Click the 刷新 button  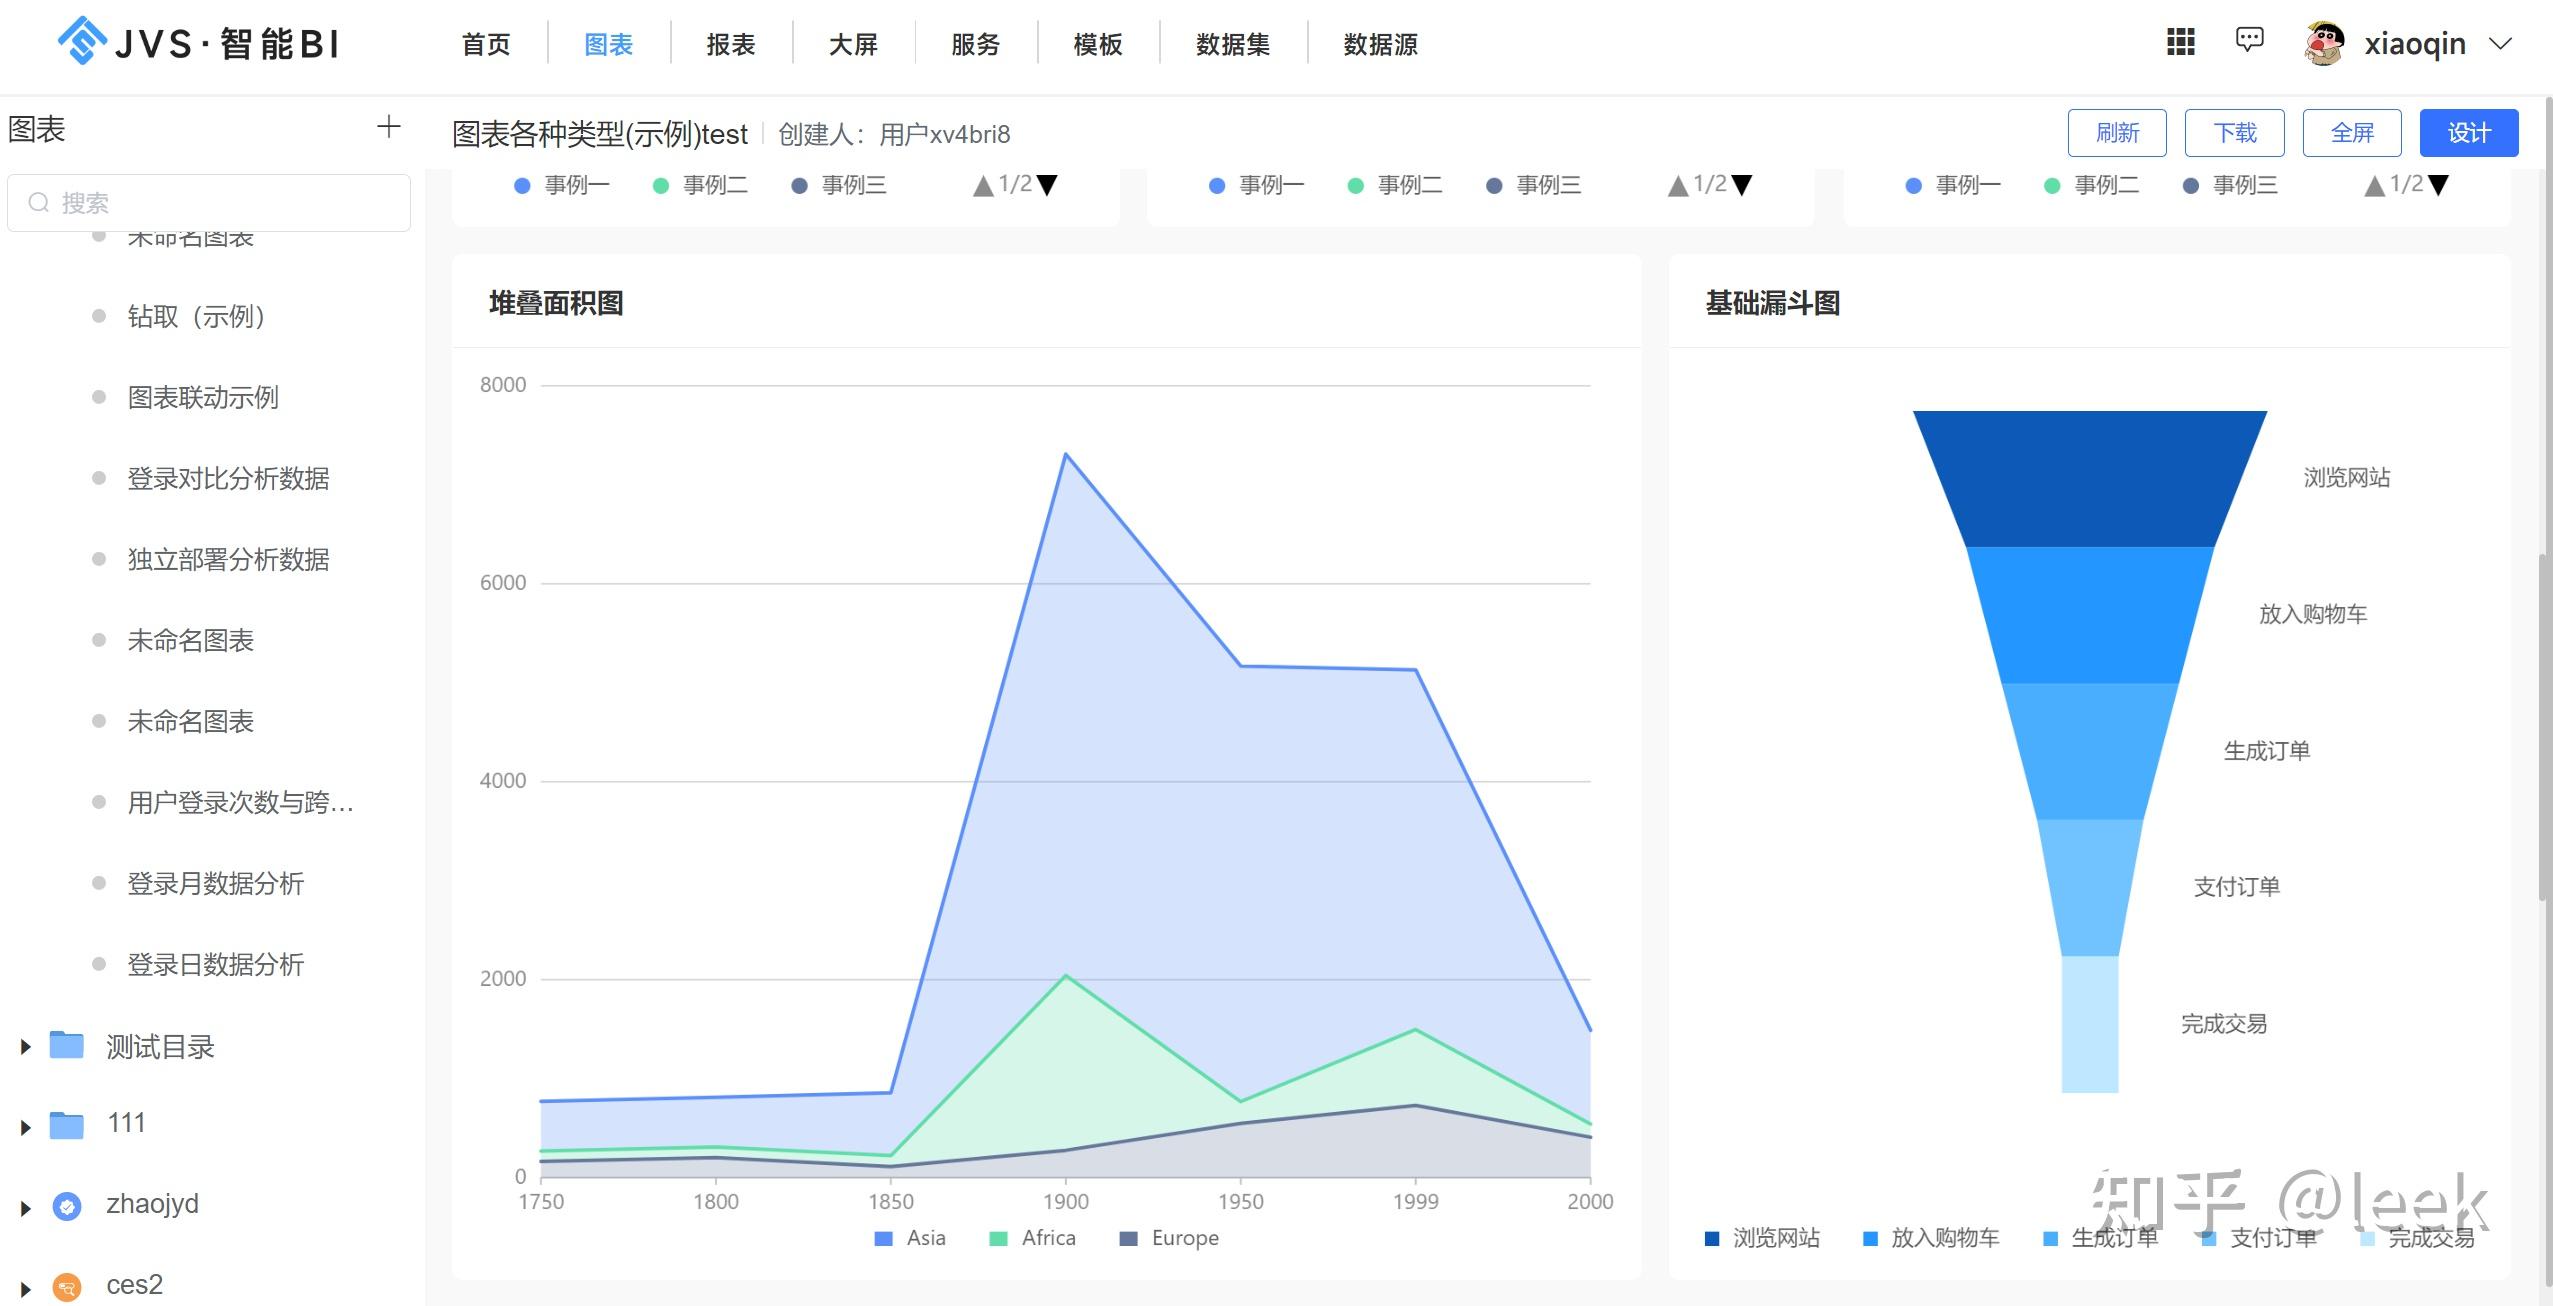pos(2117,133)
